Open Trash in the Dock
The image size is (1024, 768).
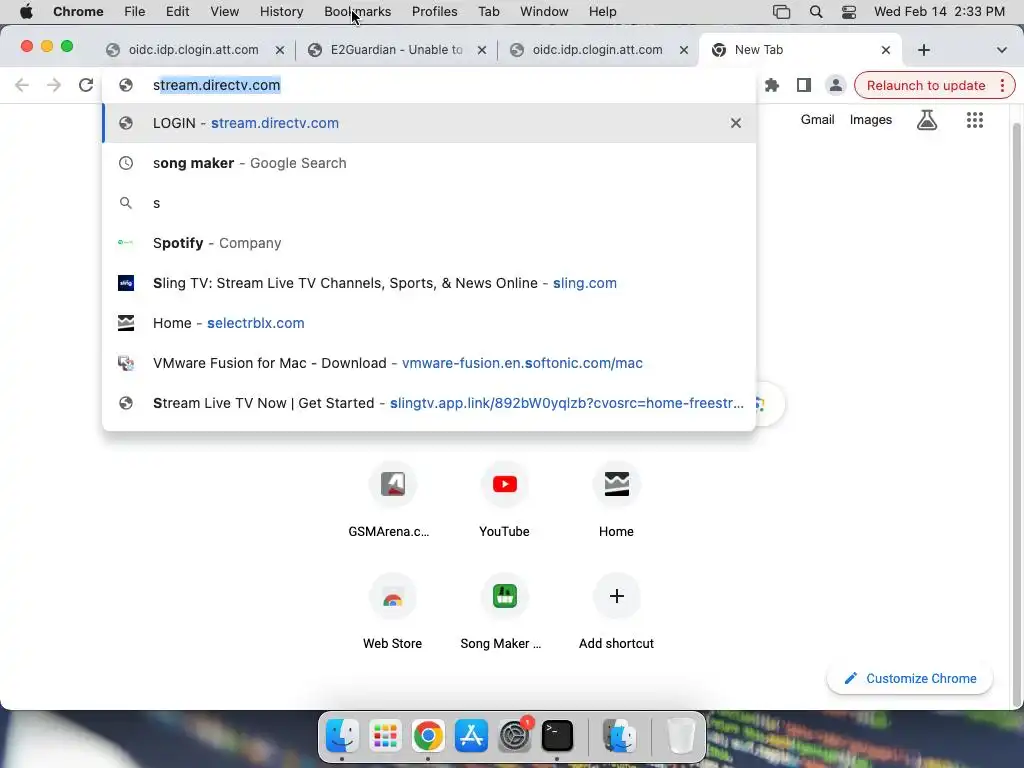pyautogui.click(x=680, y=736)
